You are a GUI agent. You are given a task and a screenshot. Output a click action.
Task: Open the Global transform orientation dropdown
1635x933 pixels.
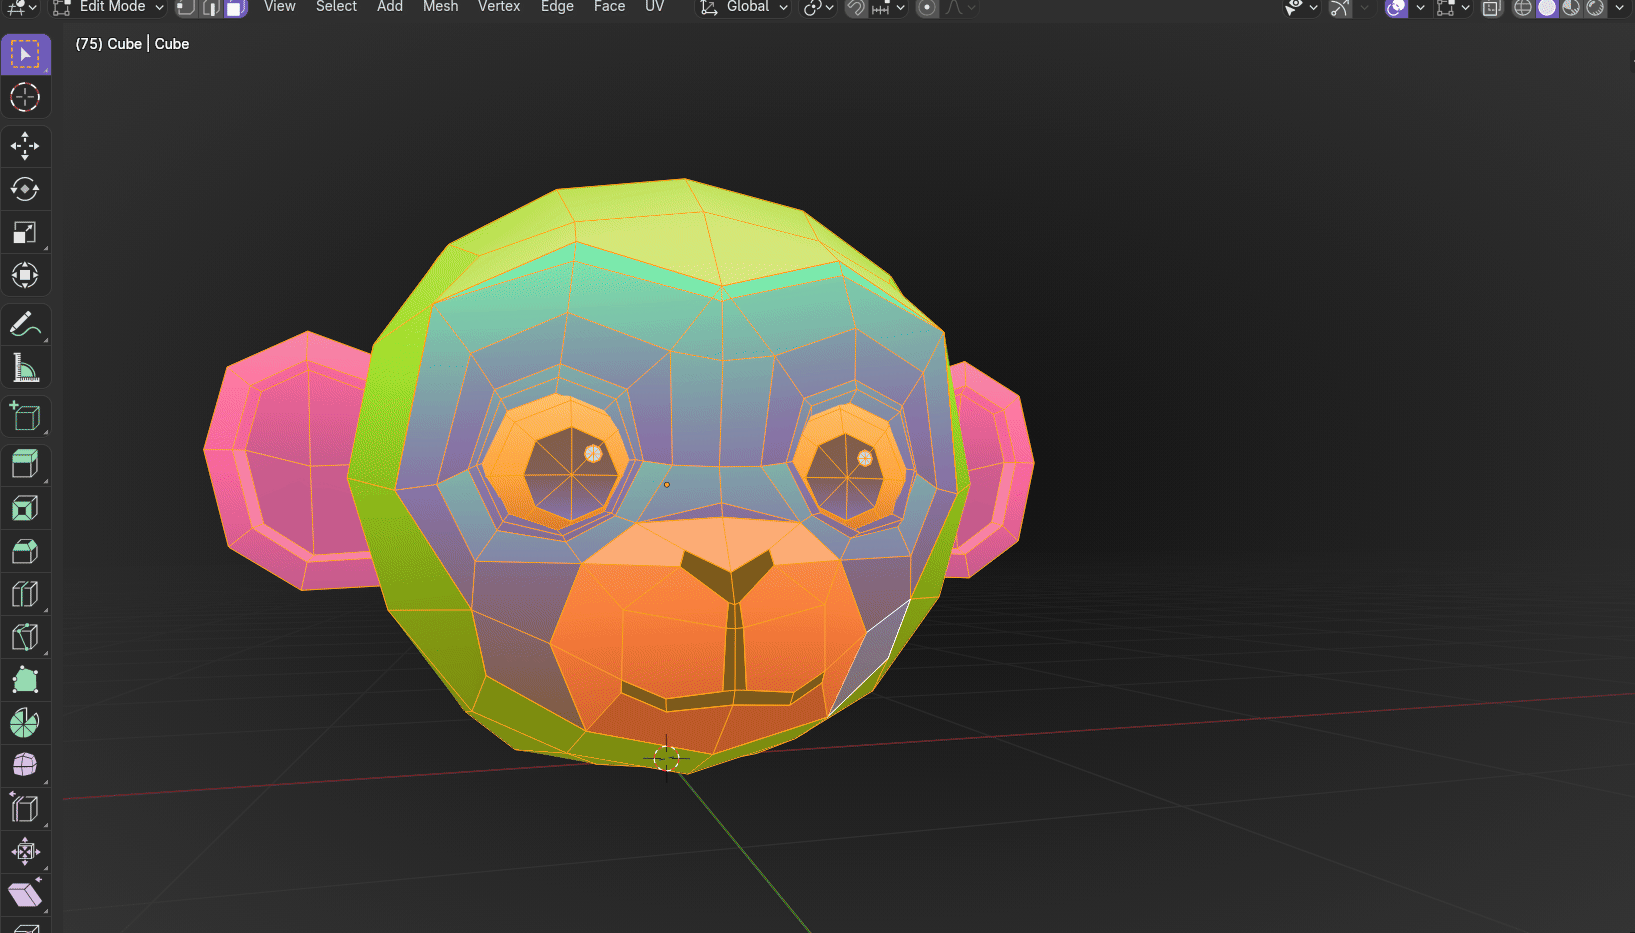[745, 8]
